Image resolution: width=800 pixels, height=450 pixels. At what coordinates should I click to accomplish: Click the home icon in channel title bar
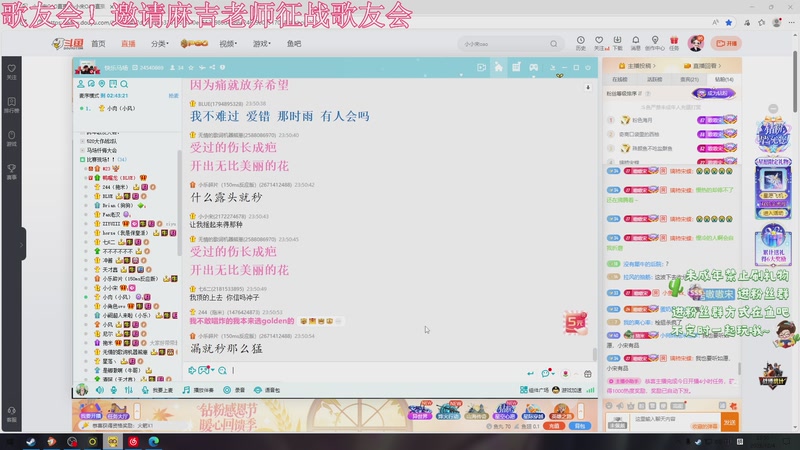click(x=498, y=67)
